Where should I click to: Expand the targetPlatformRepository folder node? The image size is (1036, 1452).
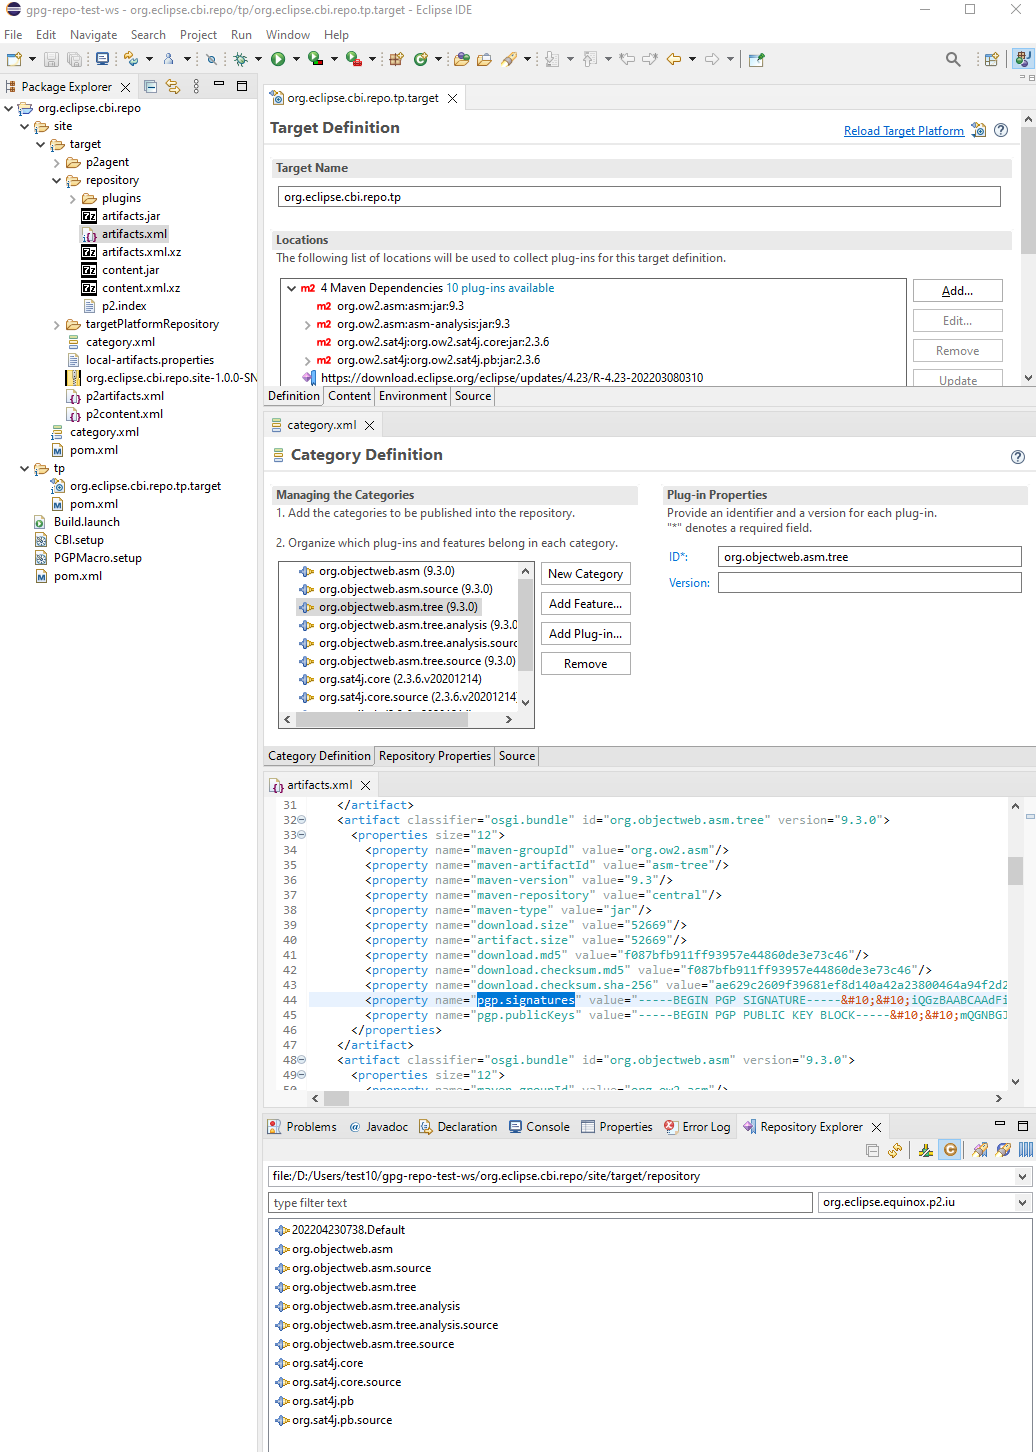point(57,324)
